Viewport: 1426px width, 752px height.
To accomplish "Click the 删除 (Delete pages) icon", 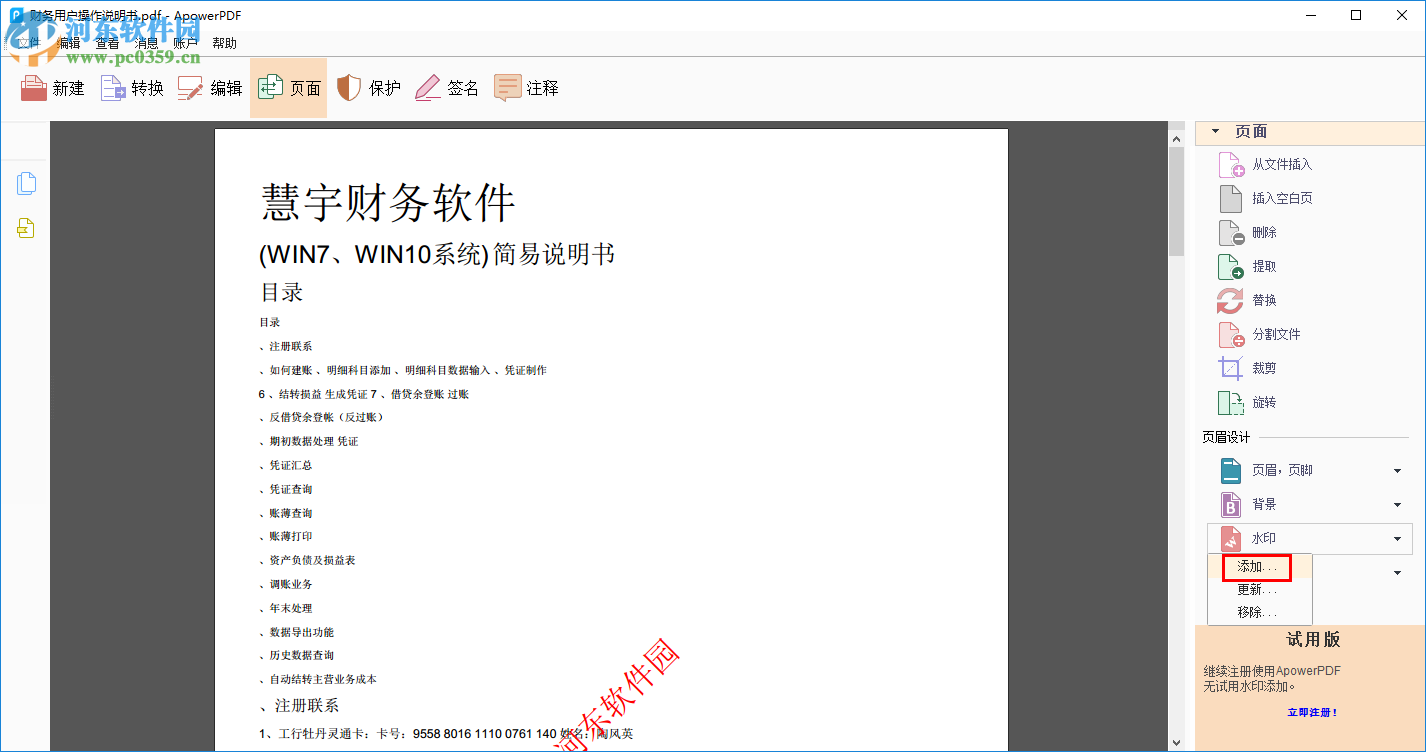I will (x=1230, y=231).
